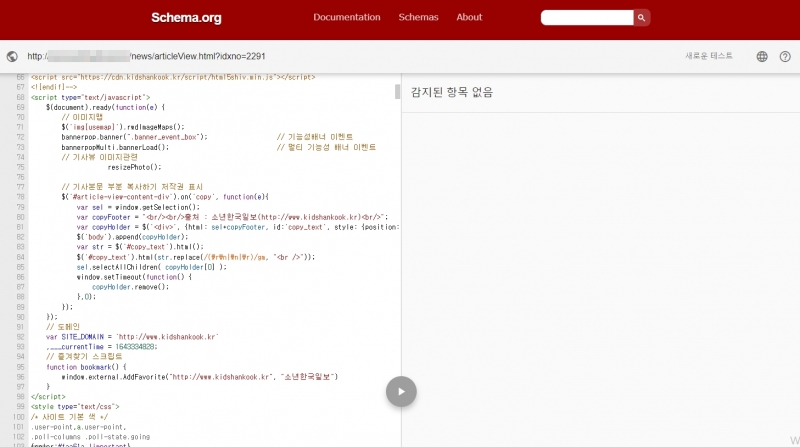Click the red search magnifier button
Screen dimensions: 800x447
641,17
